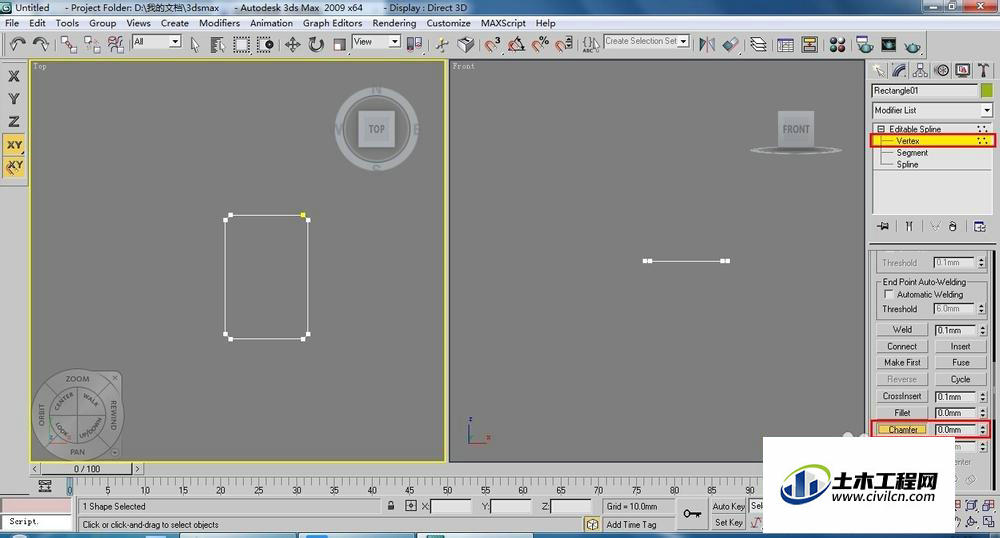Click the Redo arrow icon
The height and width of the screenshot is (538, 1000).
pyautogui.click(x=41, y=44)
